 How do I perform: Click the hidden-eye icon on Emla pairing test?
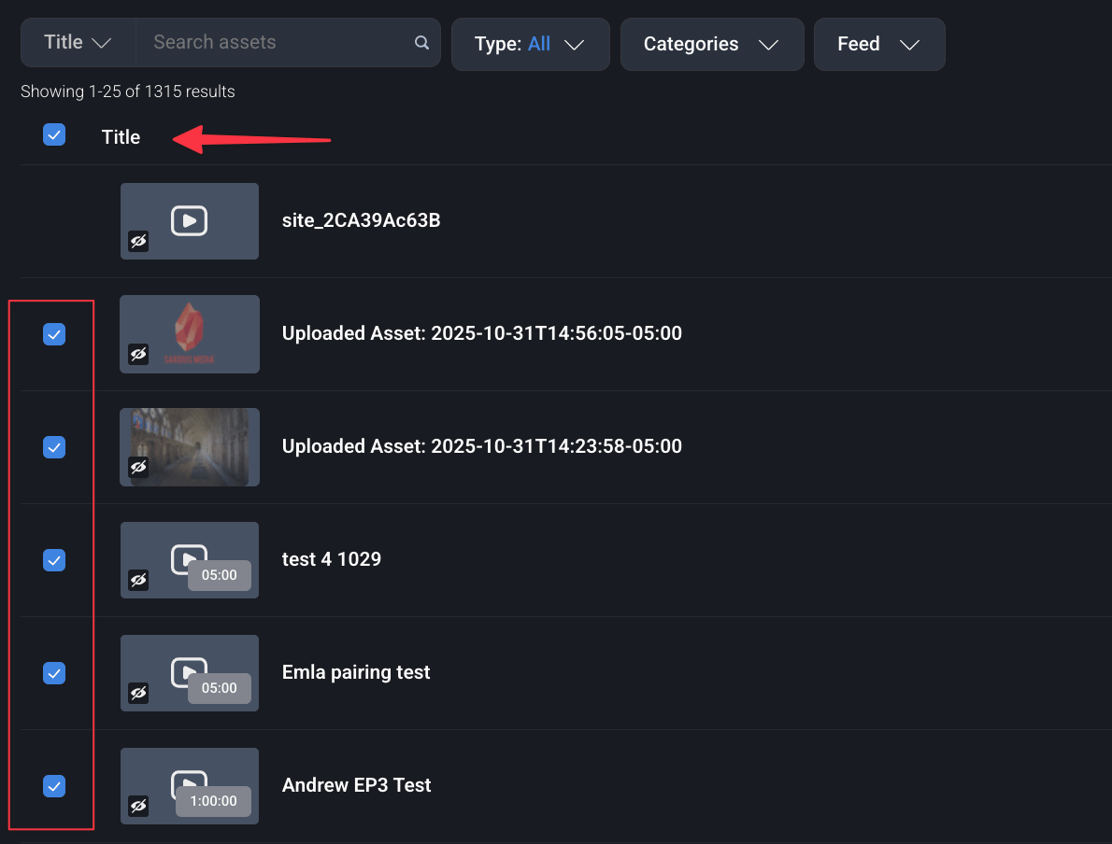point(138,693)
